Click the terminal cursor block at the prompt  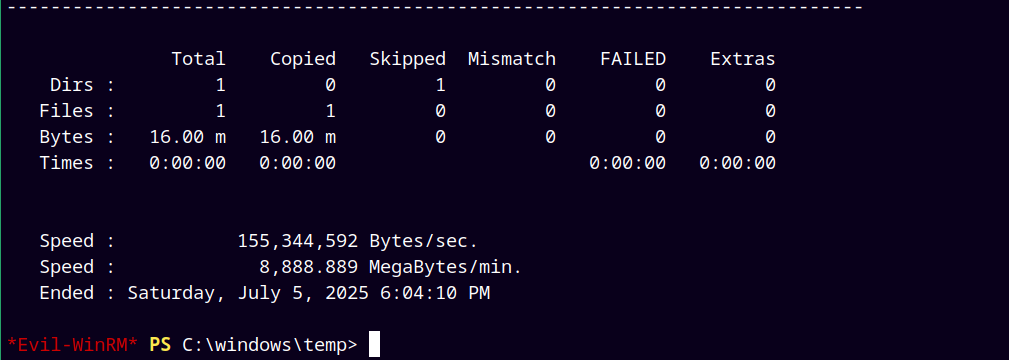375,344
